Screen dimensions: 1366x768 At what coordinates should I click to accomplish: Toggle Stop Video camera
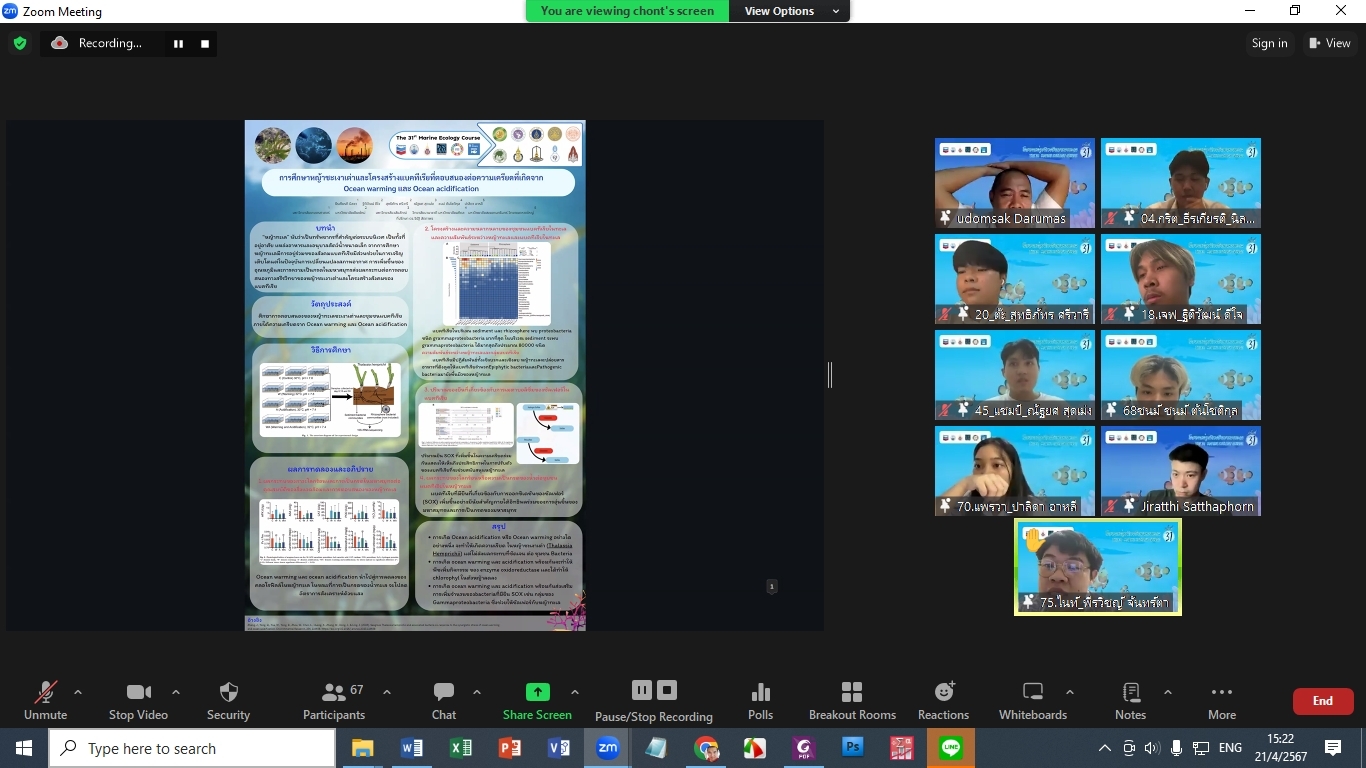click(x=138, y=693)
